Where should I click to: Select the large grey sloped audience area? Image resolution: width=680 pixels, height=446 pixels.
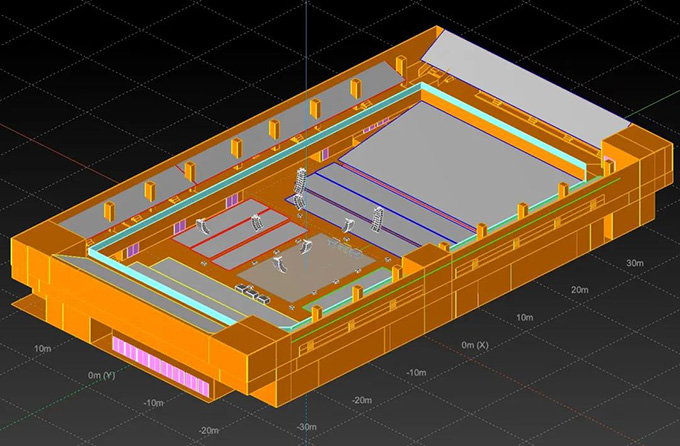point(460,165)
